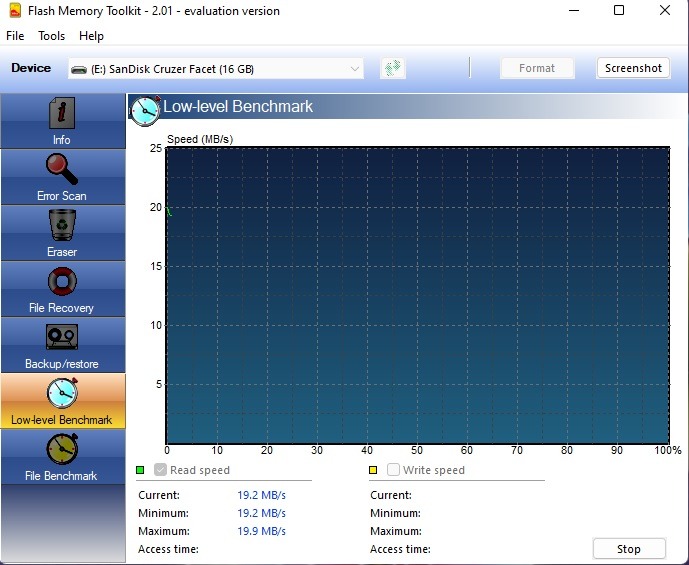This screenshot has height=565, width=689.
Task: Expand the Device dropdown arrow
Action: [355, 69]
